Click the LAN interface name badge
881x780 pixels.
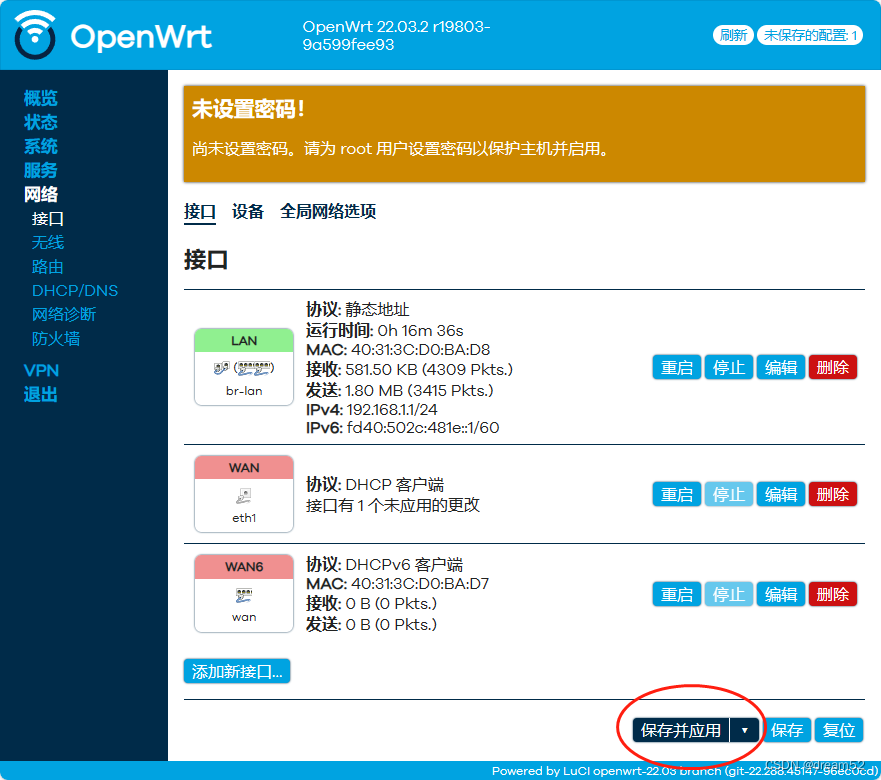point(244,341)
